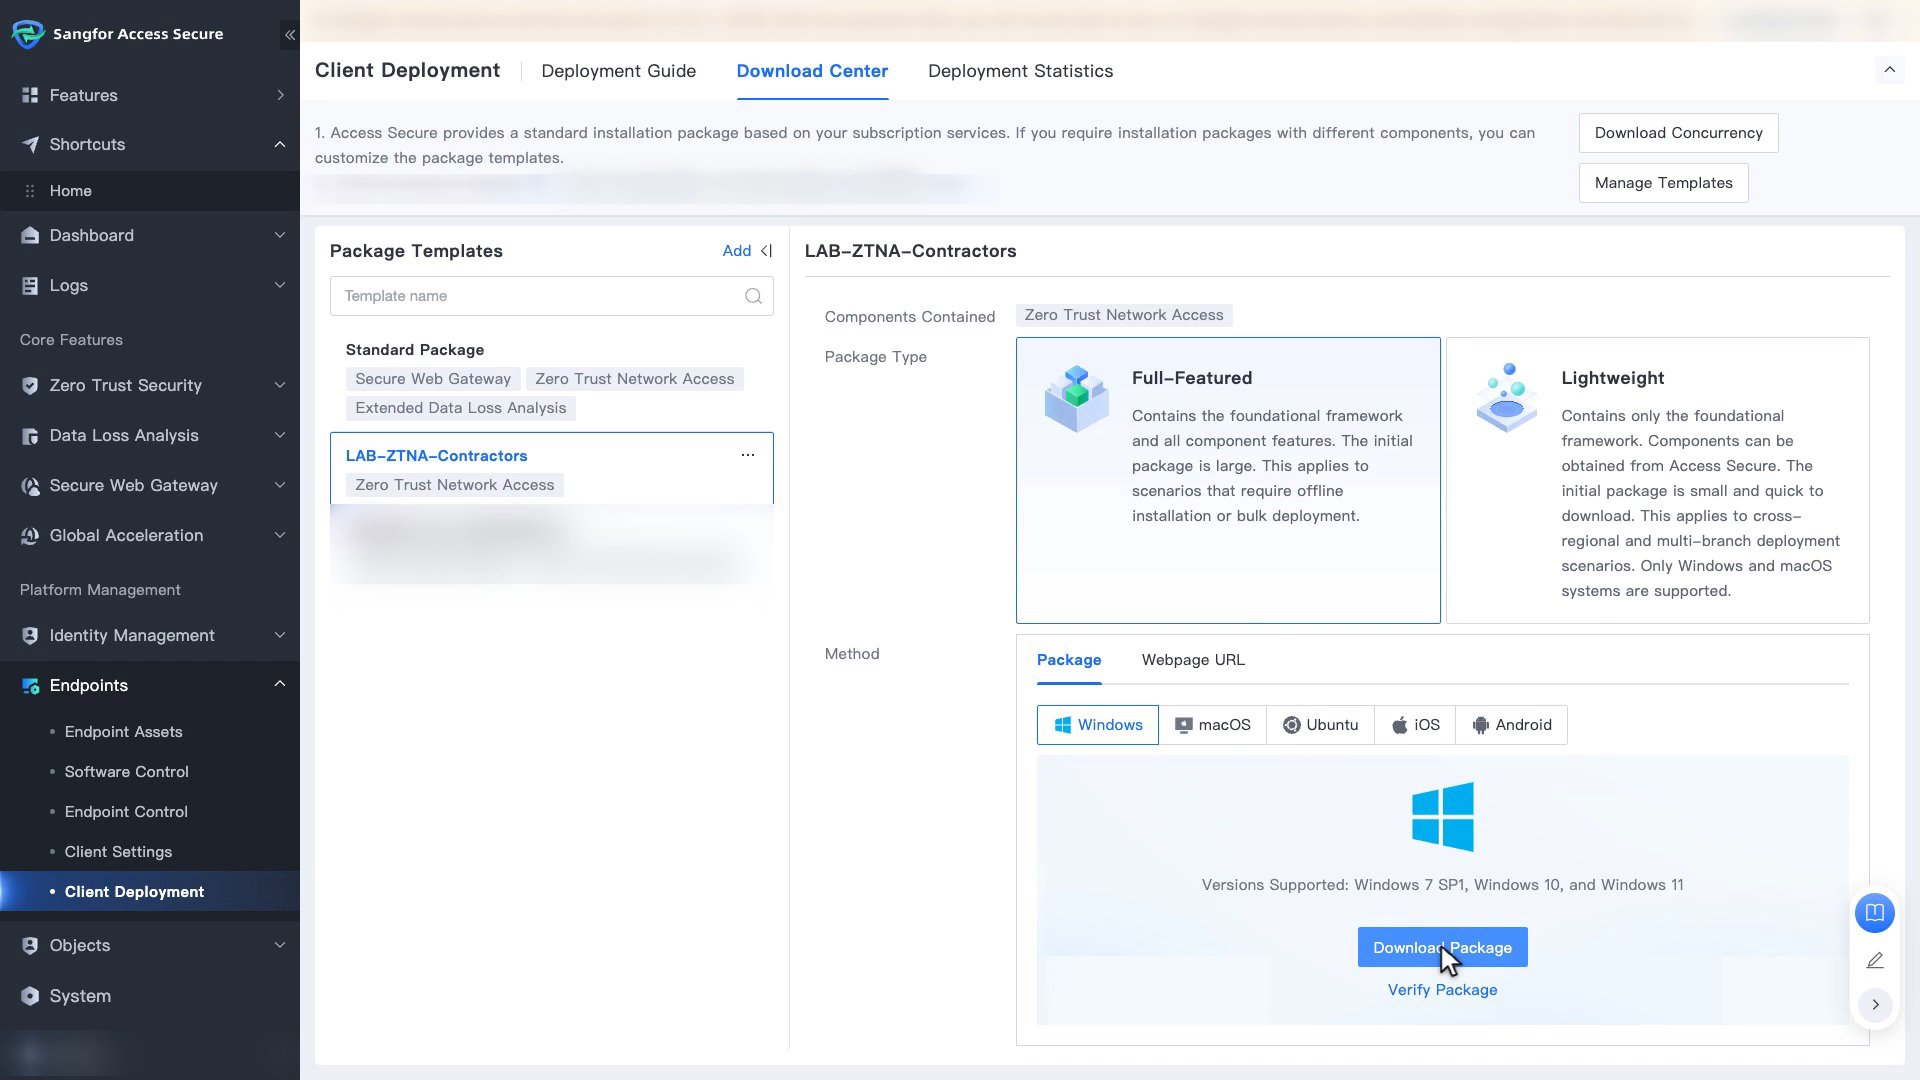Expand the Objects menu chevron

(280, 945)
